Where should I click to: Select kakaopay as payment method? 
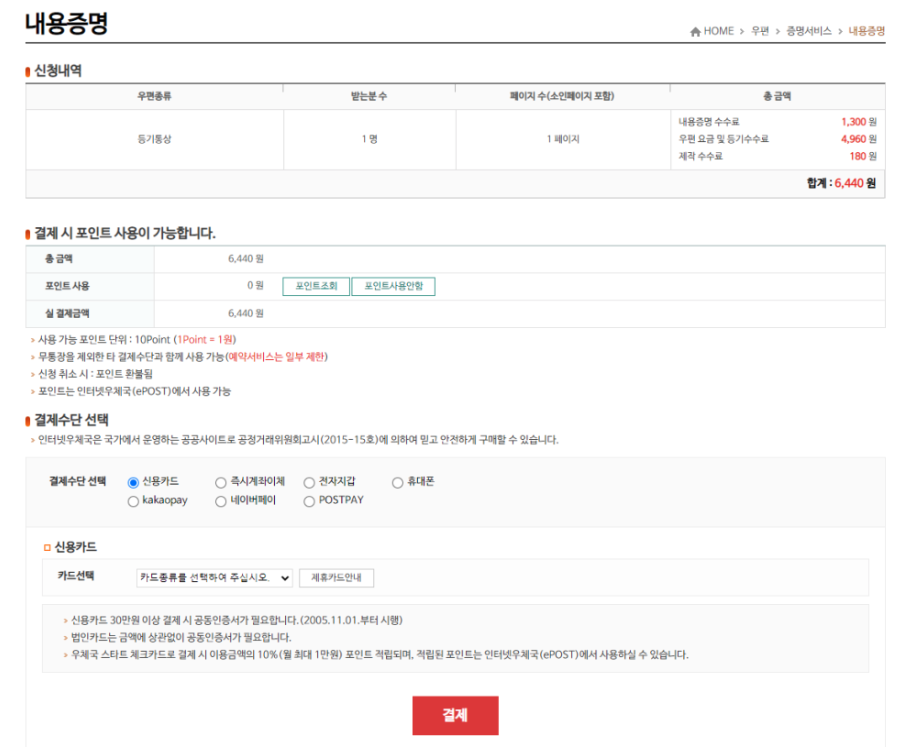pyautogui.click(x=134, y=500)
